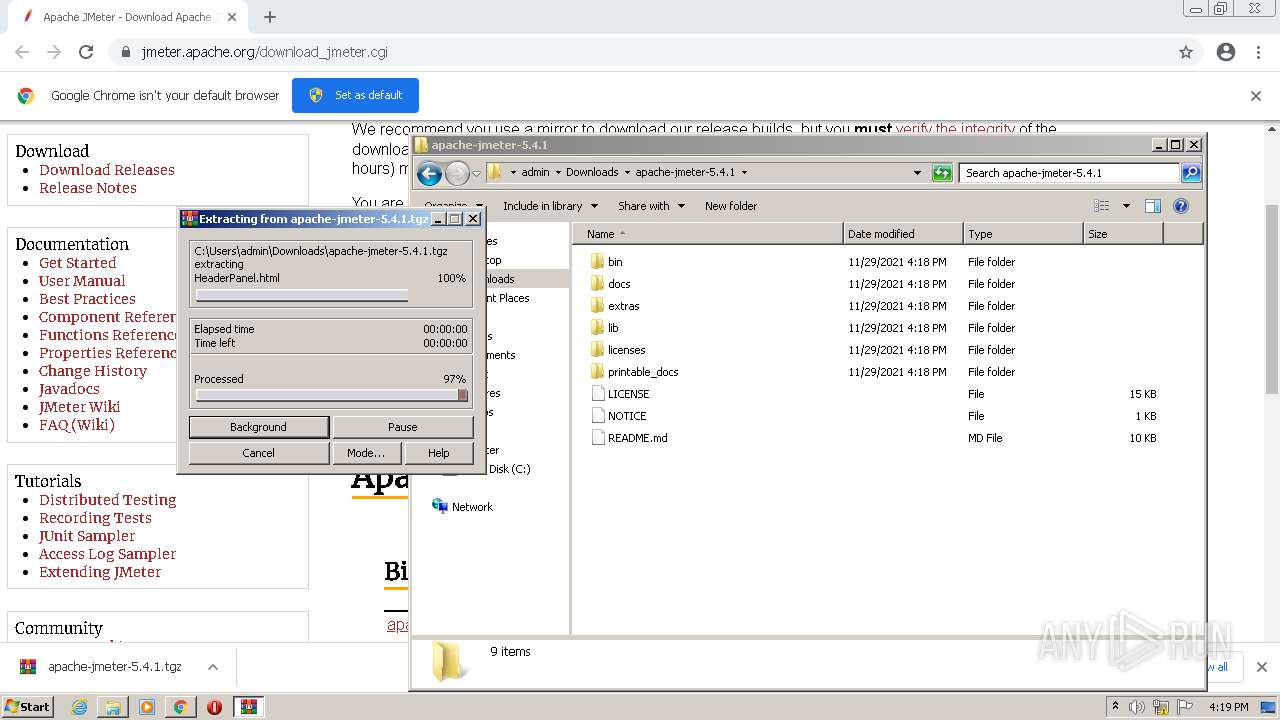
Task: Close Chrome downloads shelf
Action: (x=1261, y=667)
